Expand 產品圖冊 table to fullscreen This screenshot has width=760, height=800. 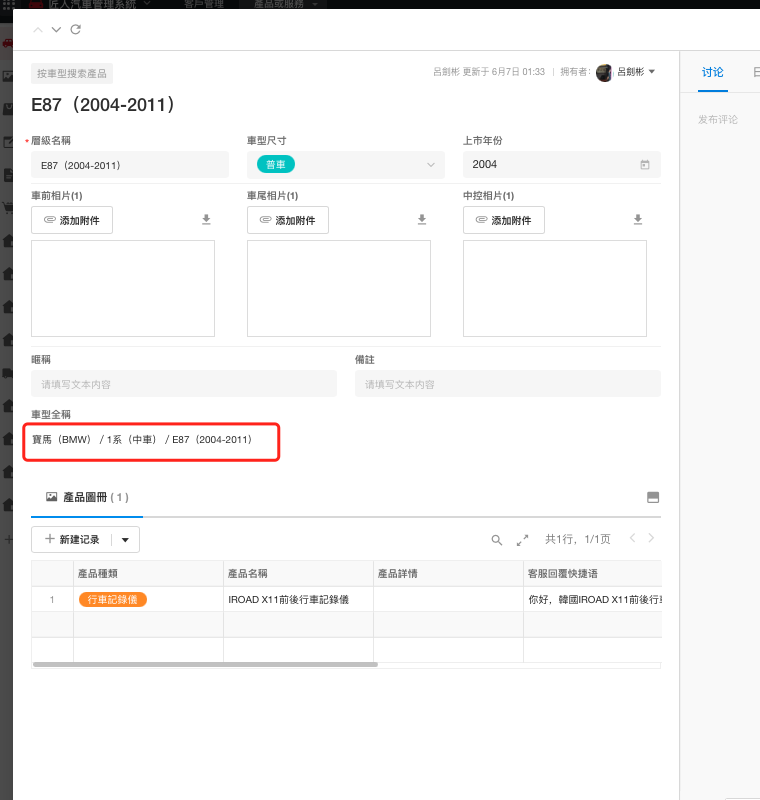pyautogui.click(x=522, y=540)
